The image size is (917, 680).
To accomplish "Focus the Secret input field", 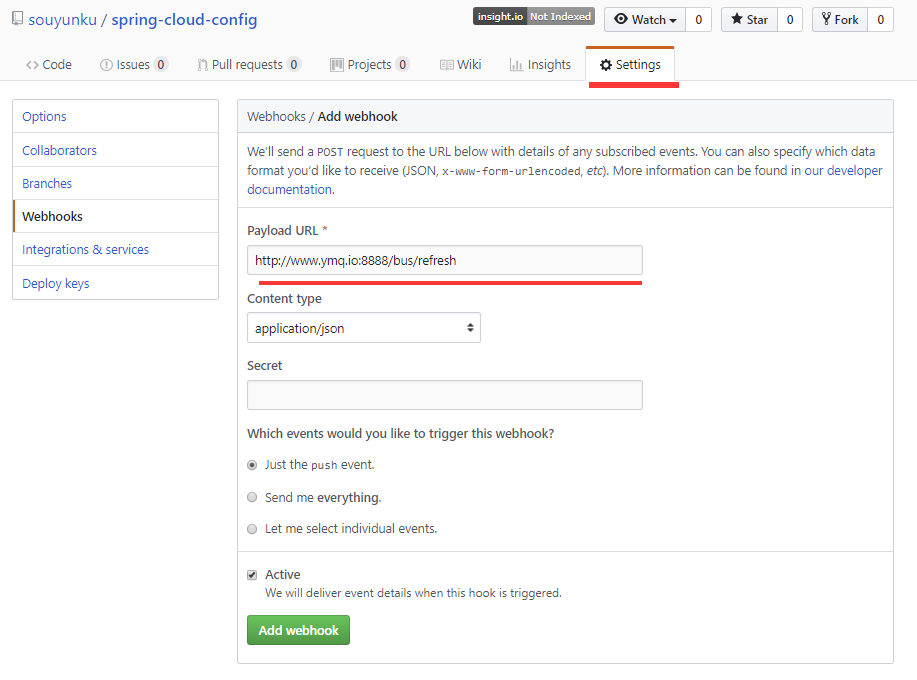I will tap(444, 395).
